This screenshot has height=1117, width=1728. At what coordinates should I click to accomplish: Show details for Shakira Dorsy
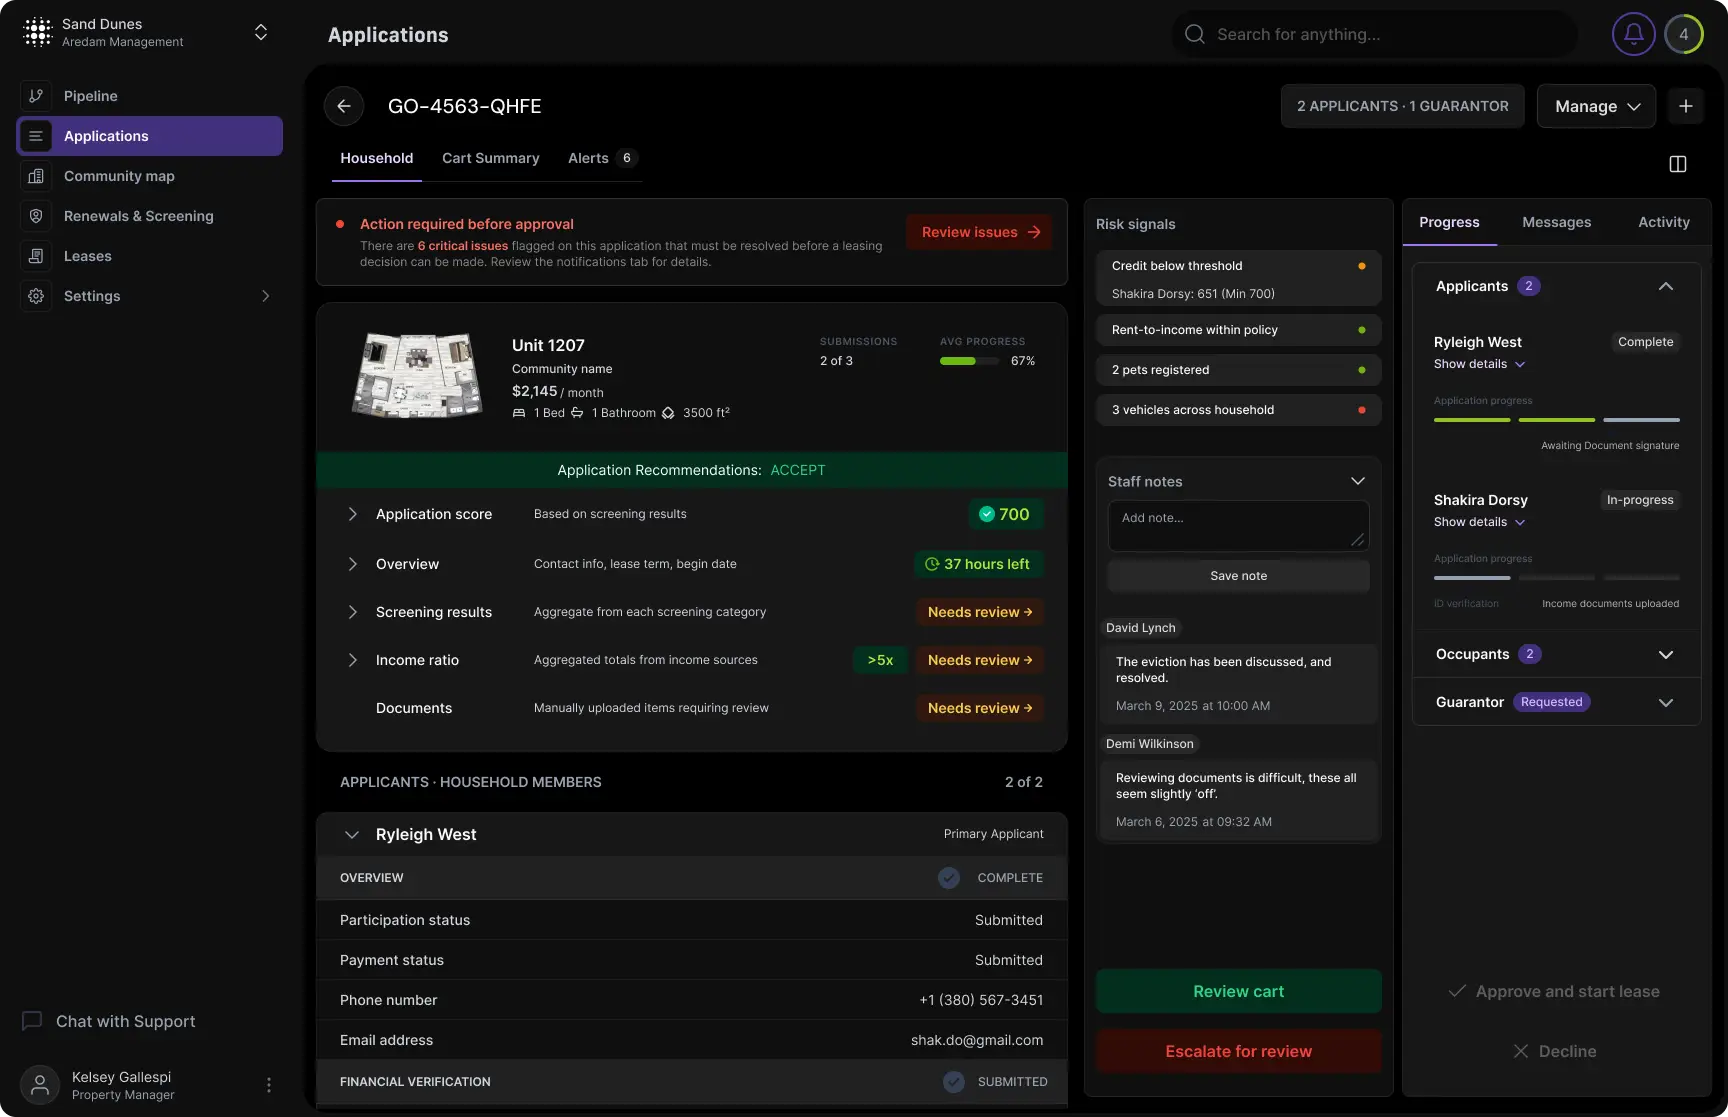(1480, 522)
